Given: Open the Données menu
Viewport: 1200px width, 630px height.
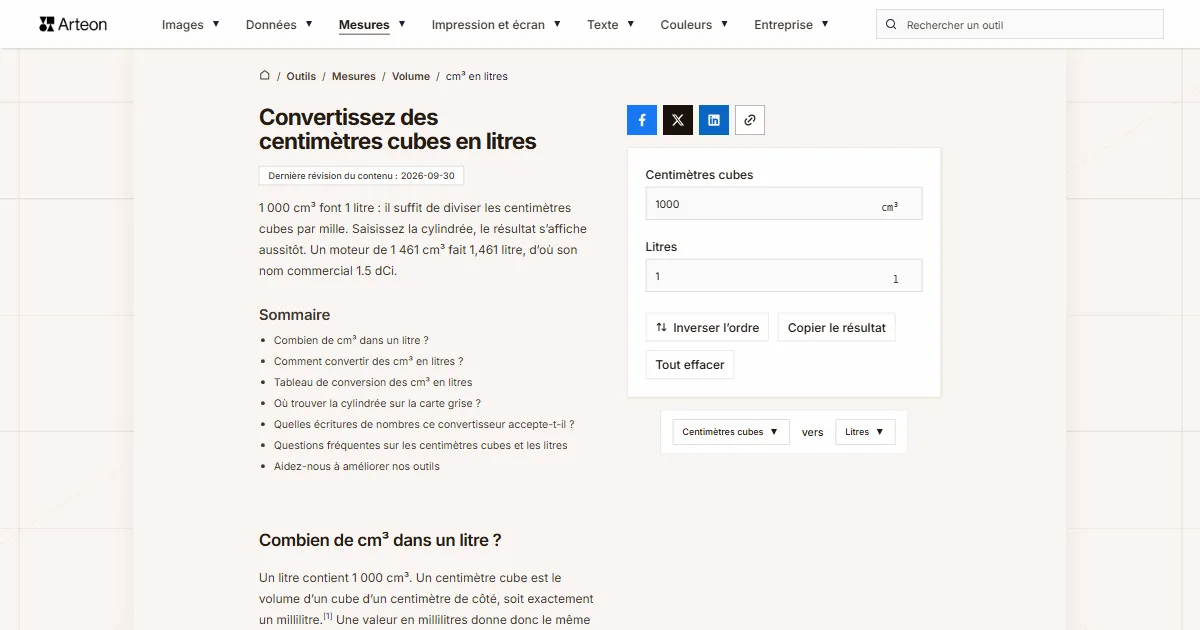Looking at the screenshot, I should point(279,25).
